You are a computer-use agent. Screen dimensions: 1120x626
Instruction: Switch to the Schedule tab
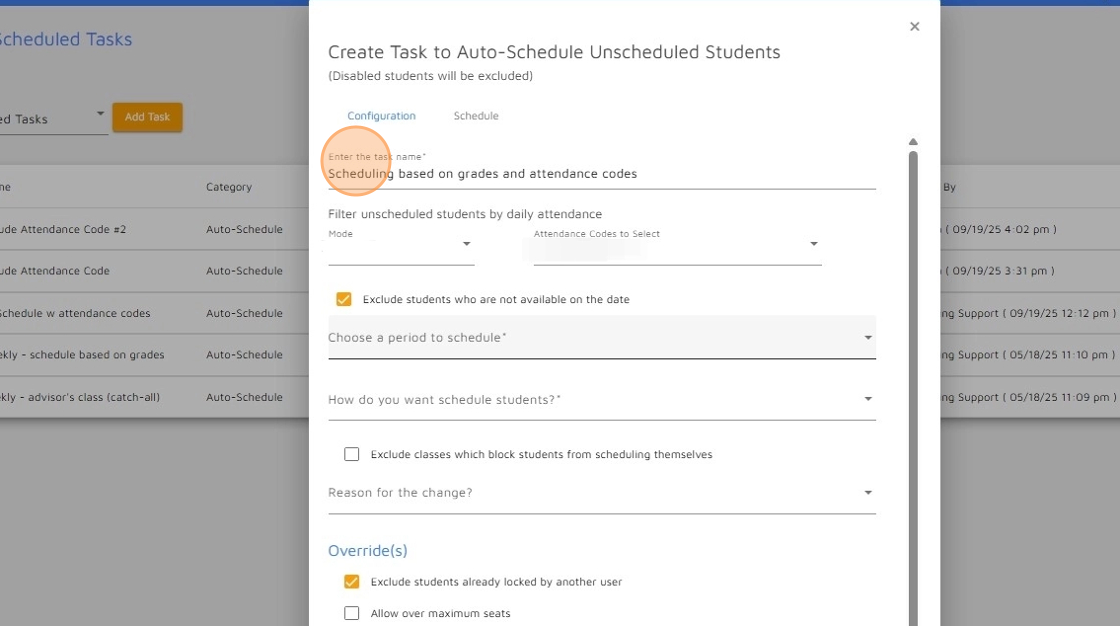click(476, 116)
